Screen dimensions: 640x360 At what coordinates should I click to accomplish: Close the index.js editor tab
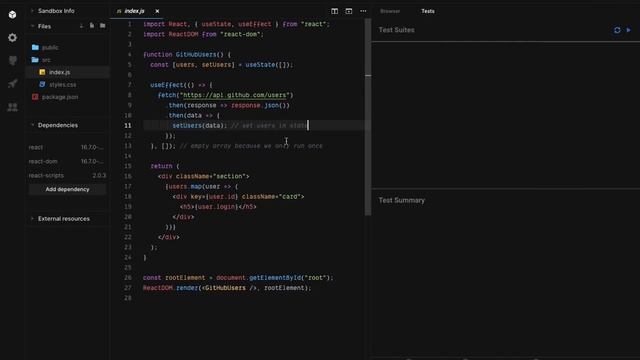[x=157, y=11]
